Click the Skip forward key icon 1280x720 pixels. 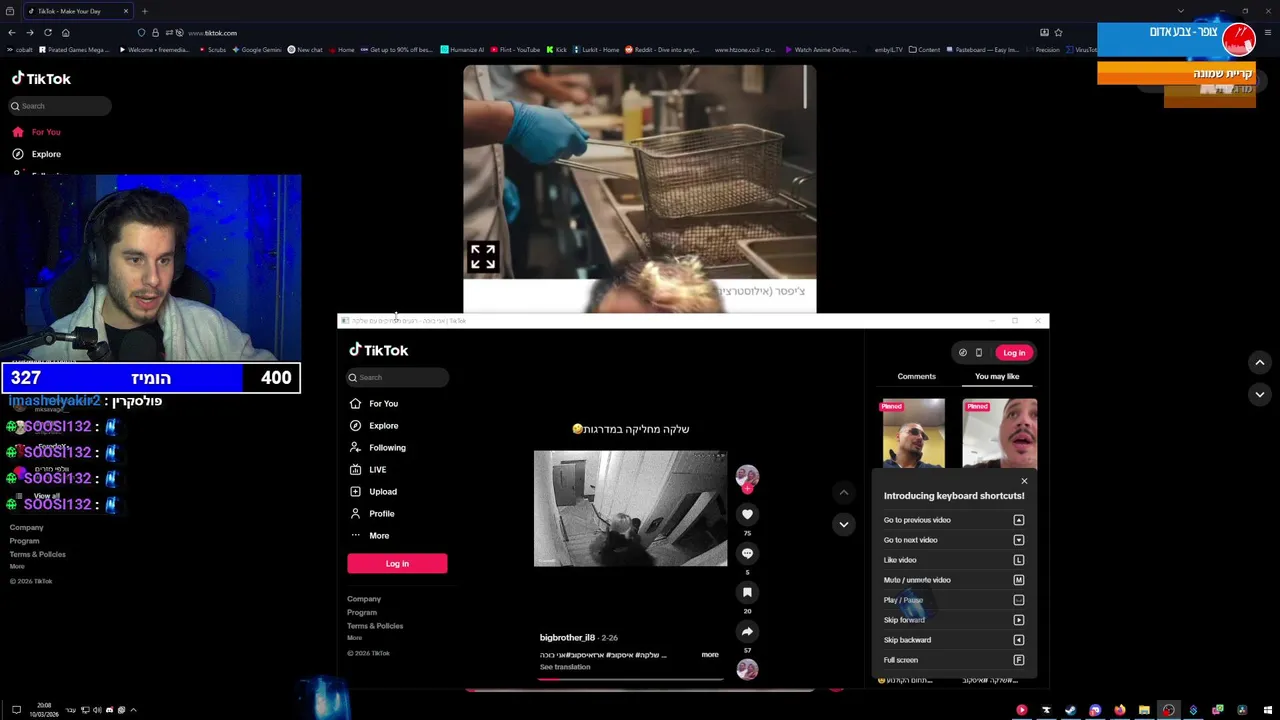point(1019,620)
